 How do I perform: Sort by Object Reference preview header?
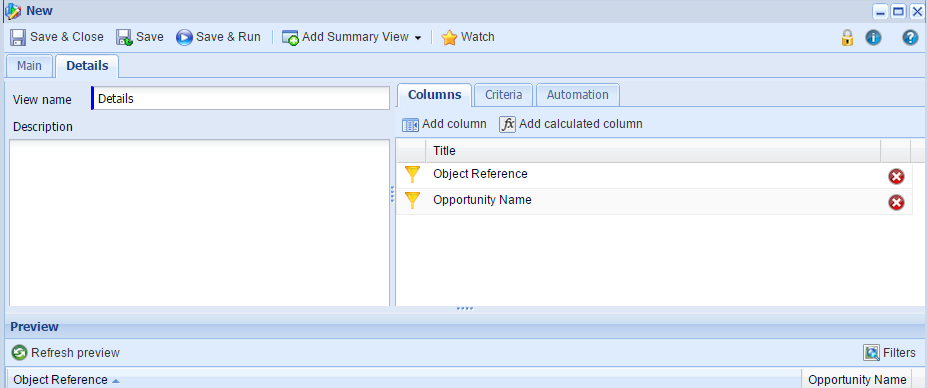point(404,380)
